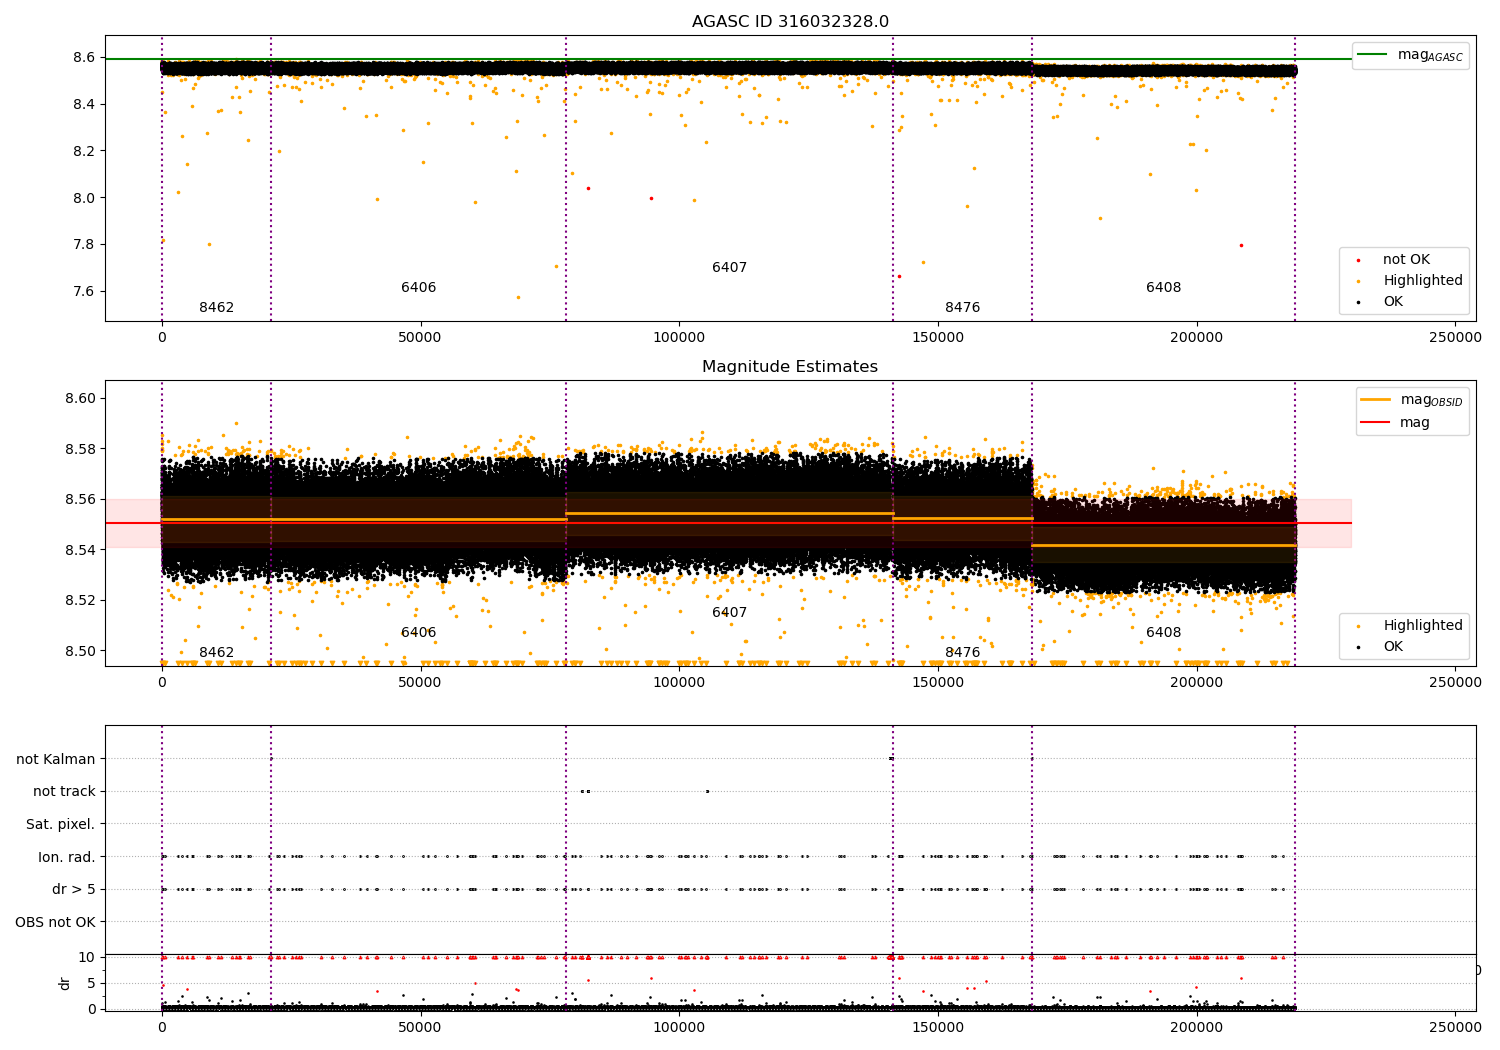Viewport: 1500px width, 1050px height.
Task: Click the 'OBS not OK' row label
Action: [x=55, y=922]
